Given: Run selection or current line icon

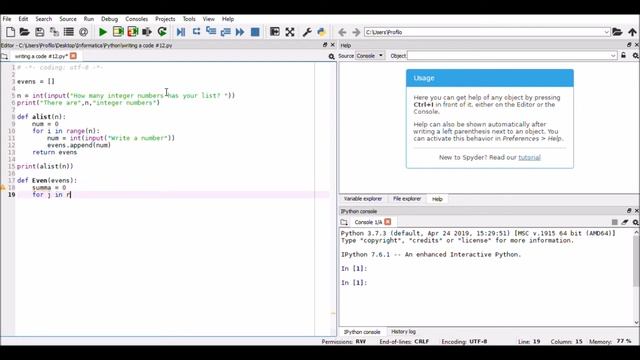Looking at the screenshot, I should point(147,32).
